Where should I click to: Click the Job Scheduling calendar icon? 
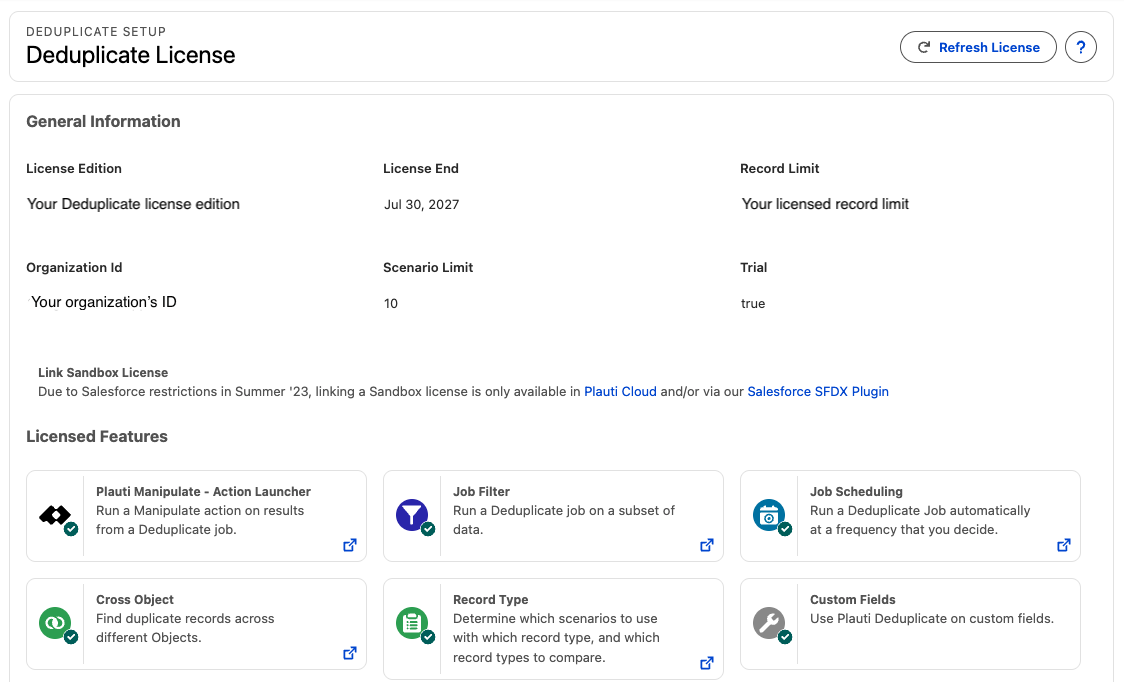click(768, 515)
